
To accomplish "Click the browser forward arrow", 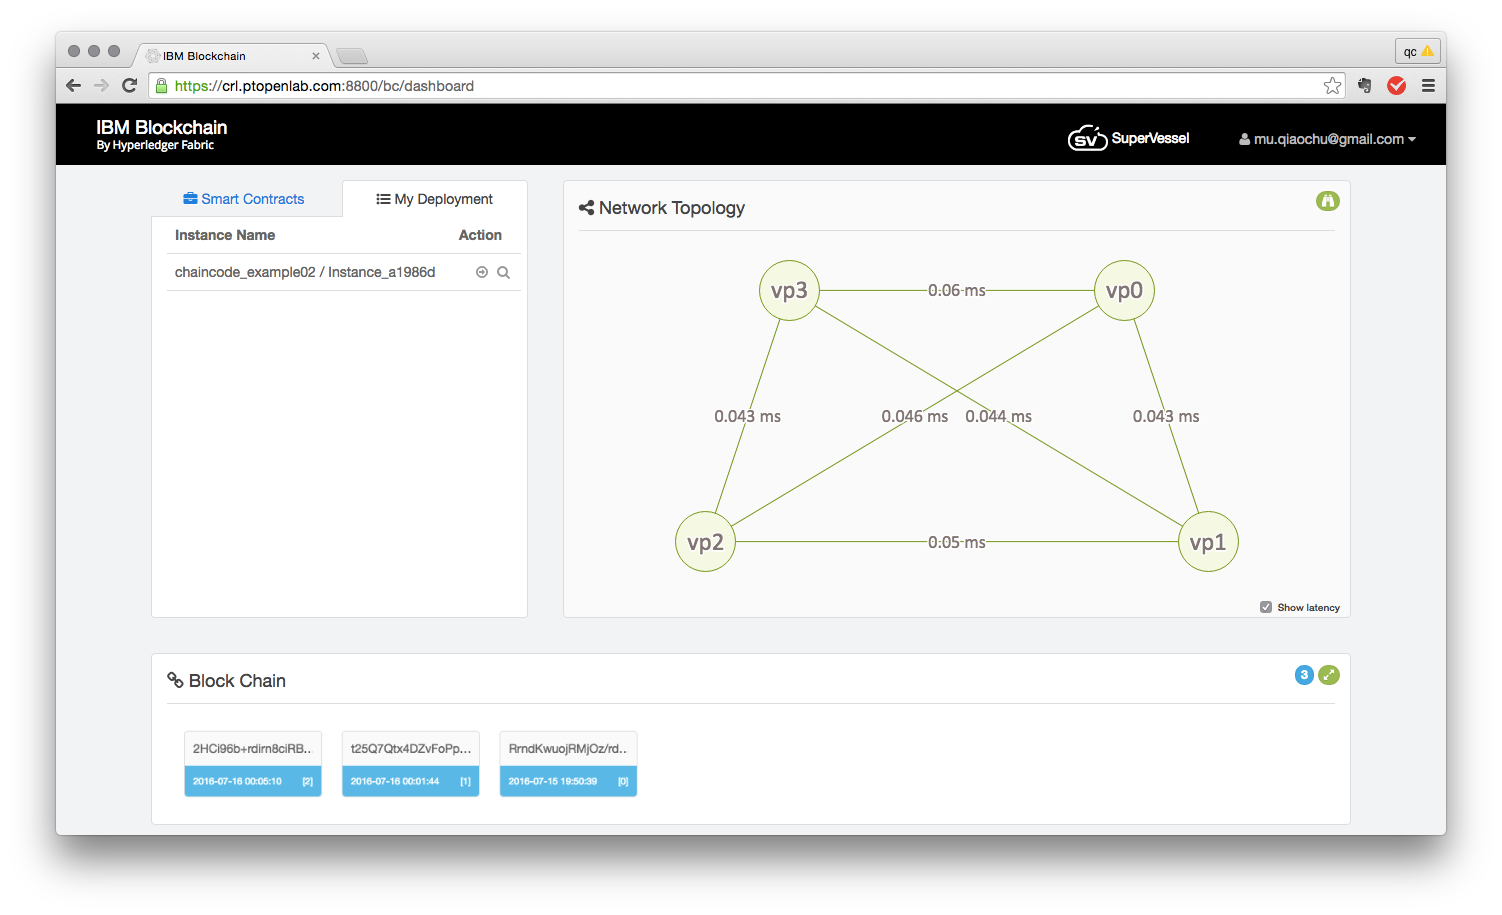I will pos(101,86).
